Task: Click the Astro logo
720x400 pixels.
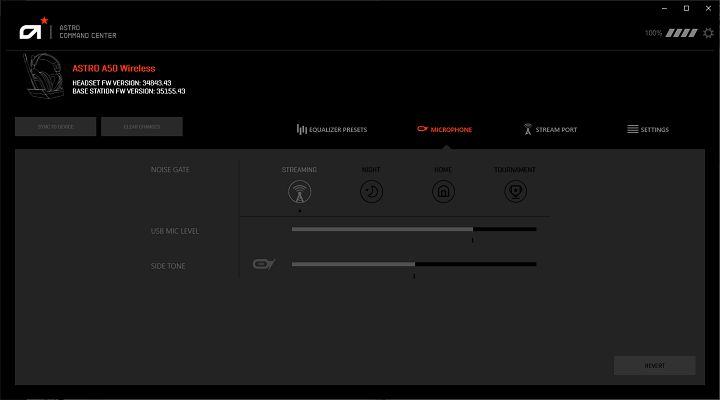Action: 34,28
